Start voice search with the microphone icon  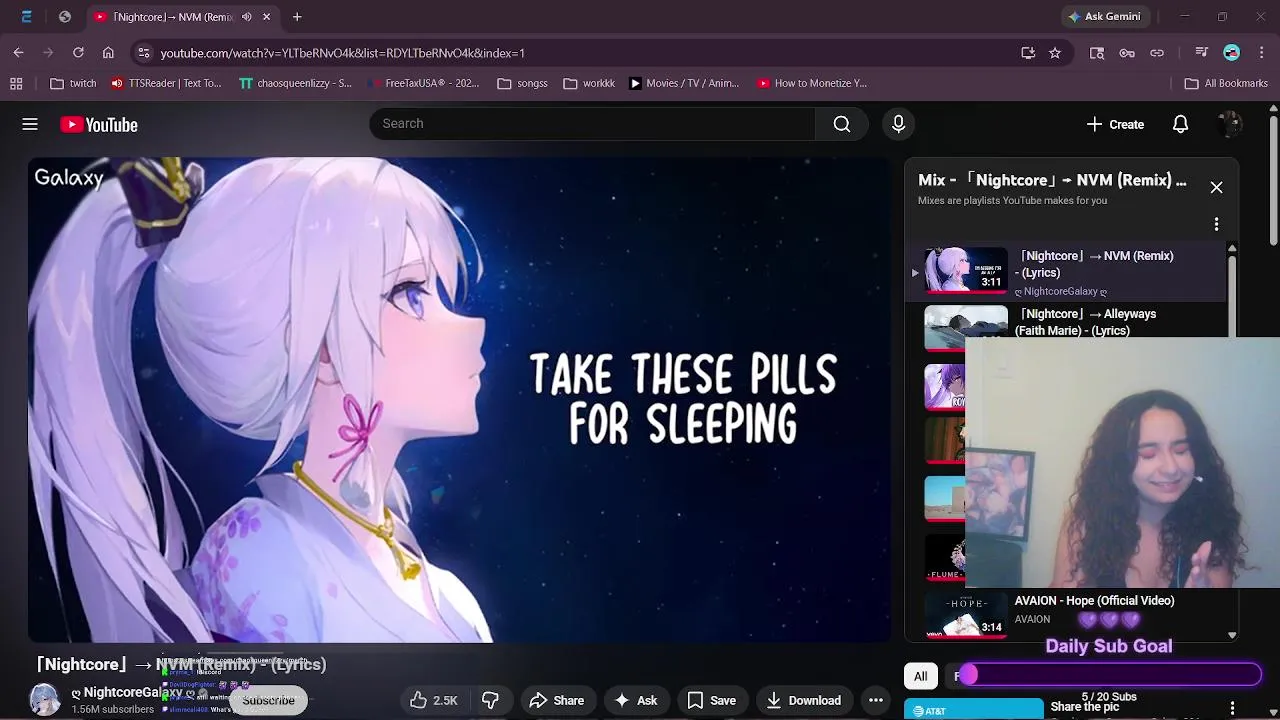click(898, 124)
